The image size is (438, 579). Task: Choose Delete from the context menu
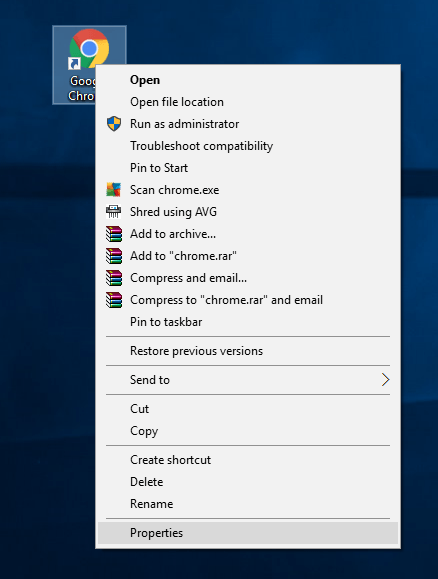pyautogui.click(x=248, y=482)
